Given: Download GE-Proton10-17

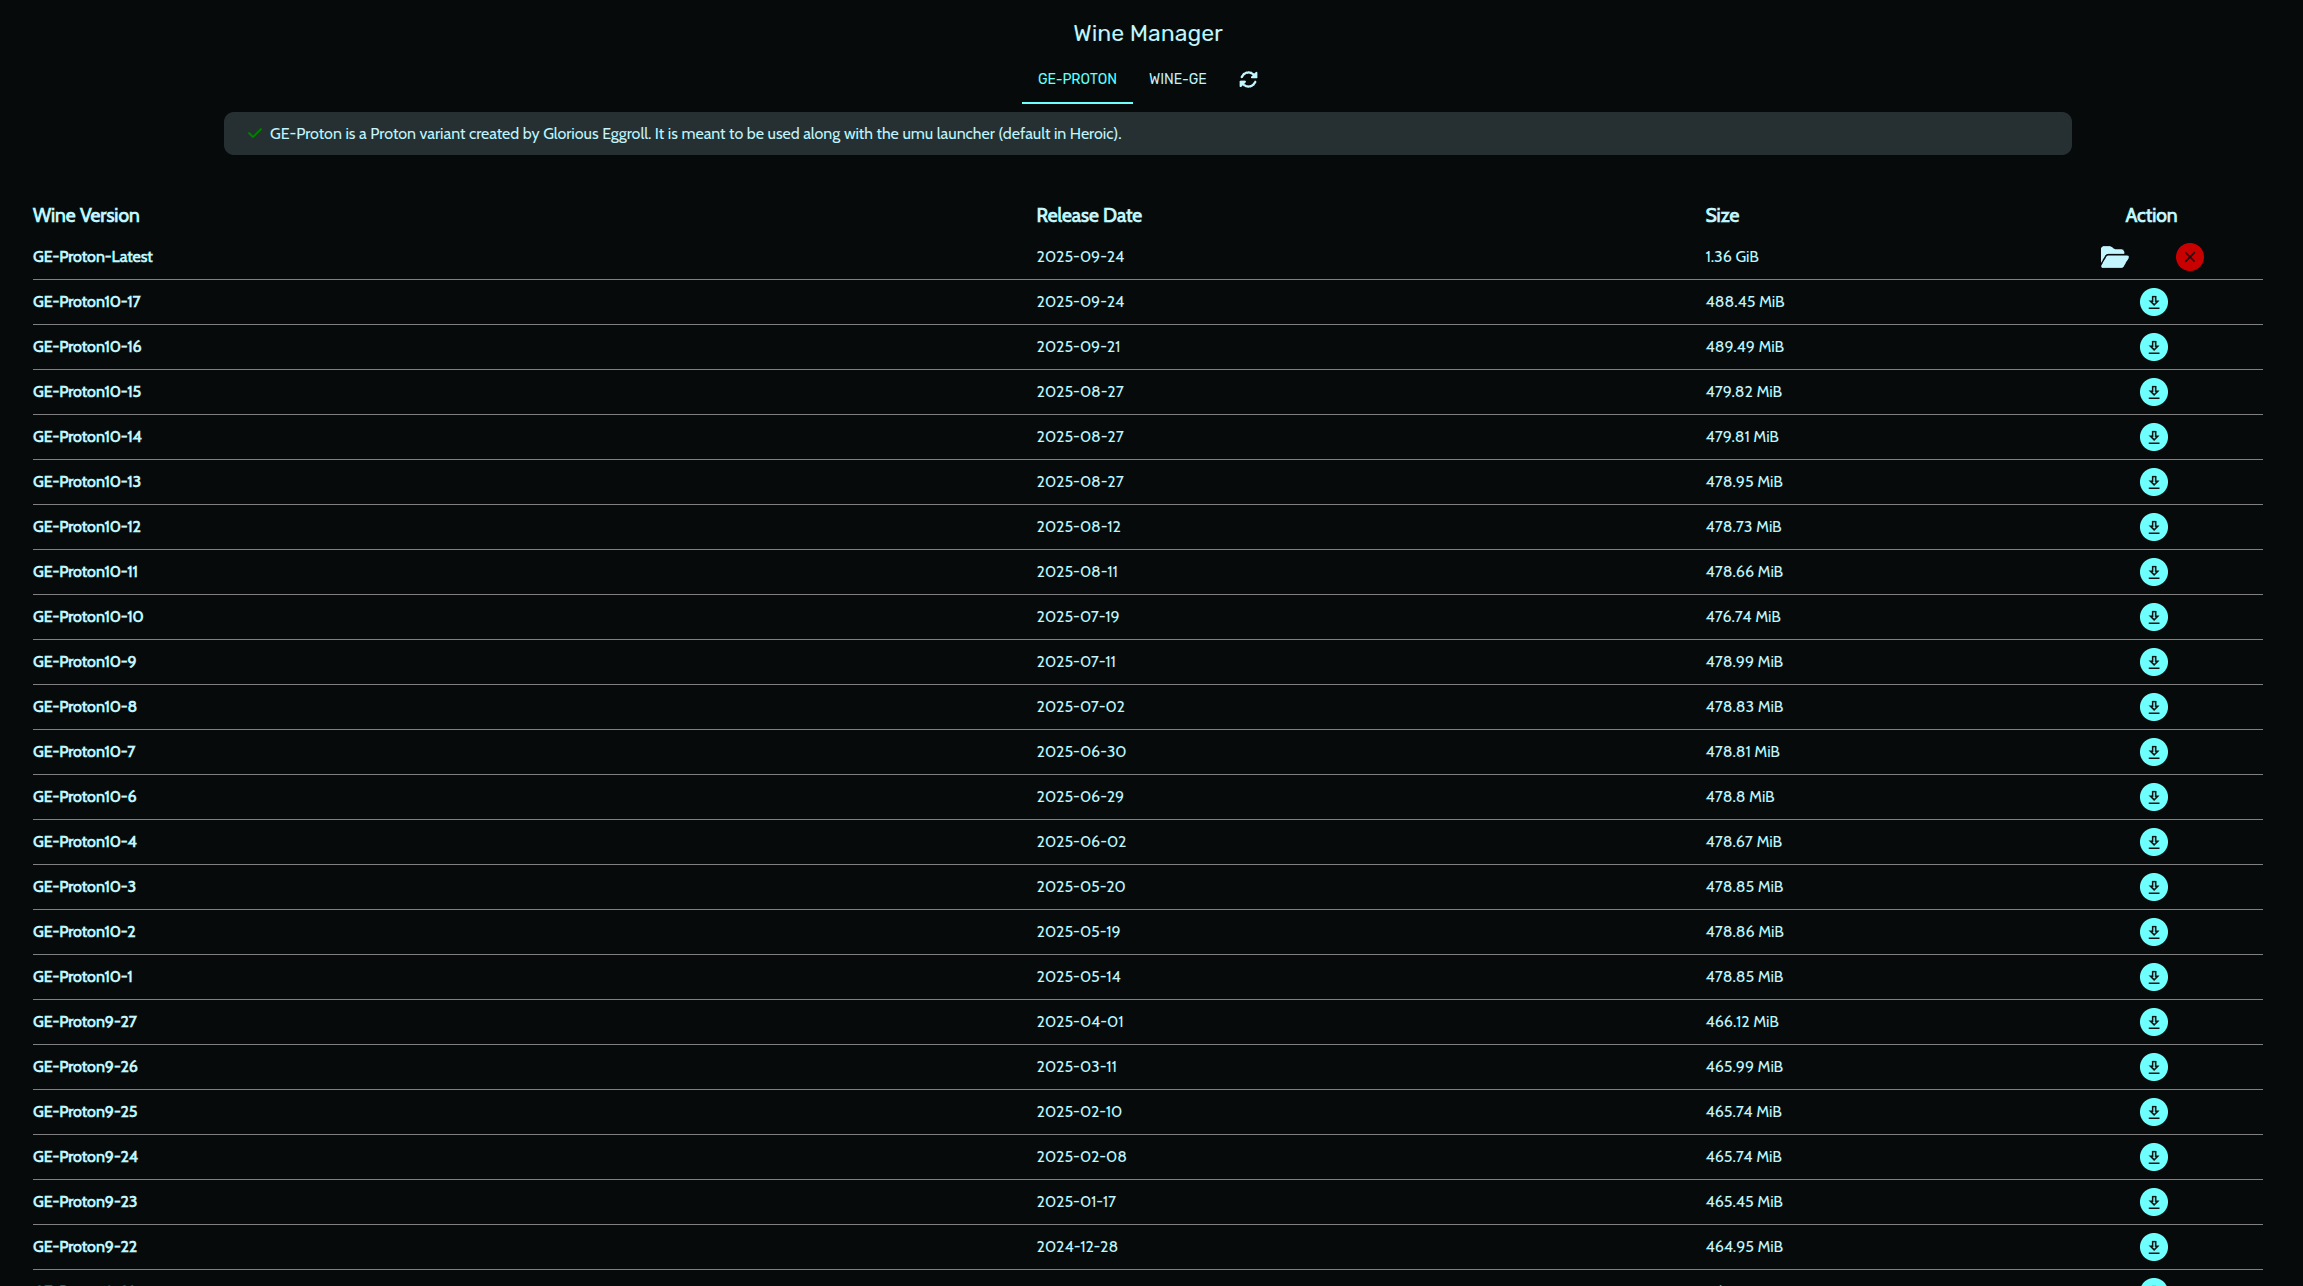Looking at the screenshot, I should pos(2153,302).
